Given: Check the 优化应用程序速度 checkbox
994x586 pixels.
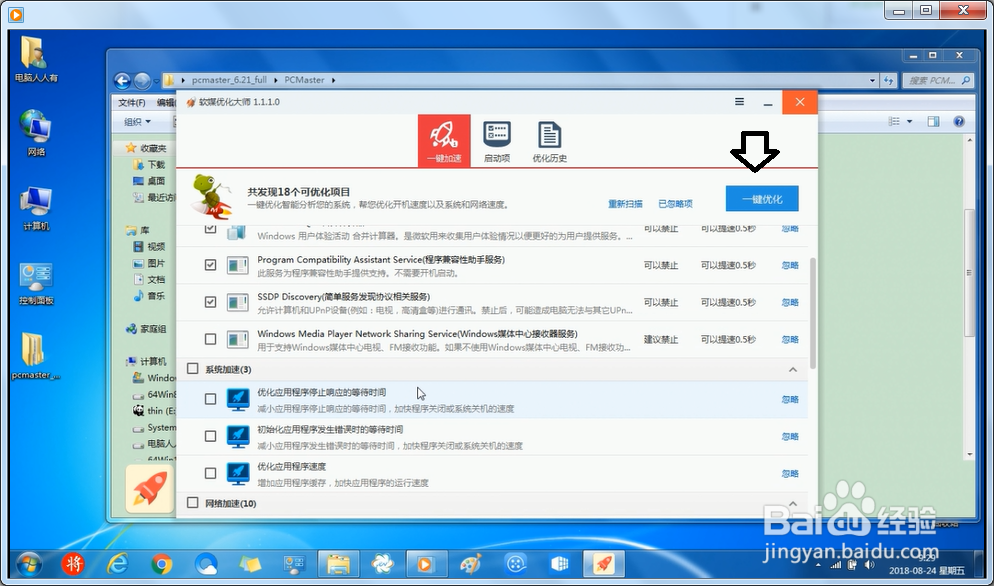Looking at the screenshot, I should (x=210, y=473).
